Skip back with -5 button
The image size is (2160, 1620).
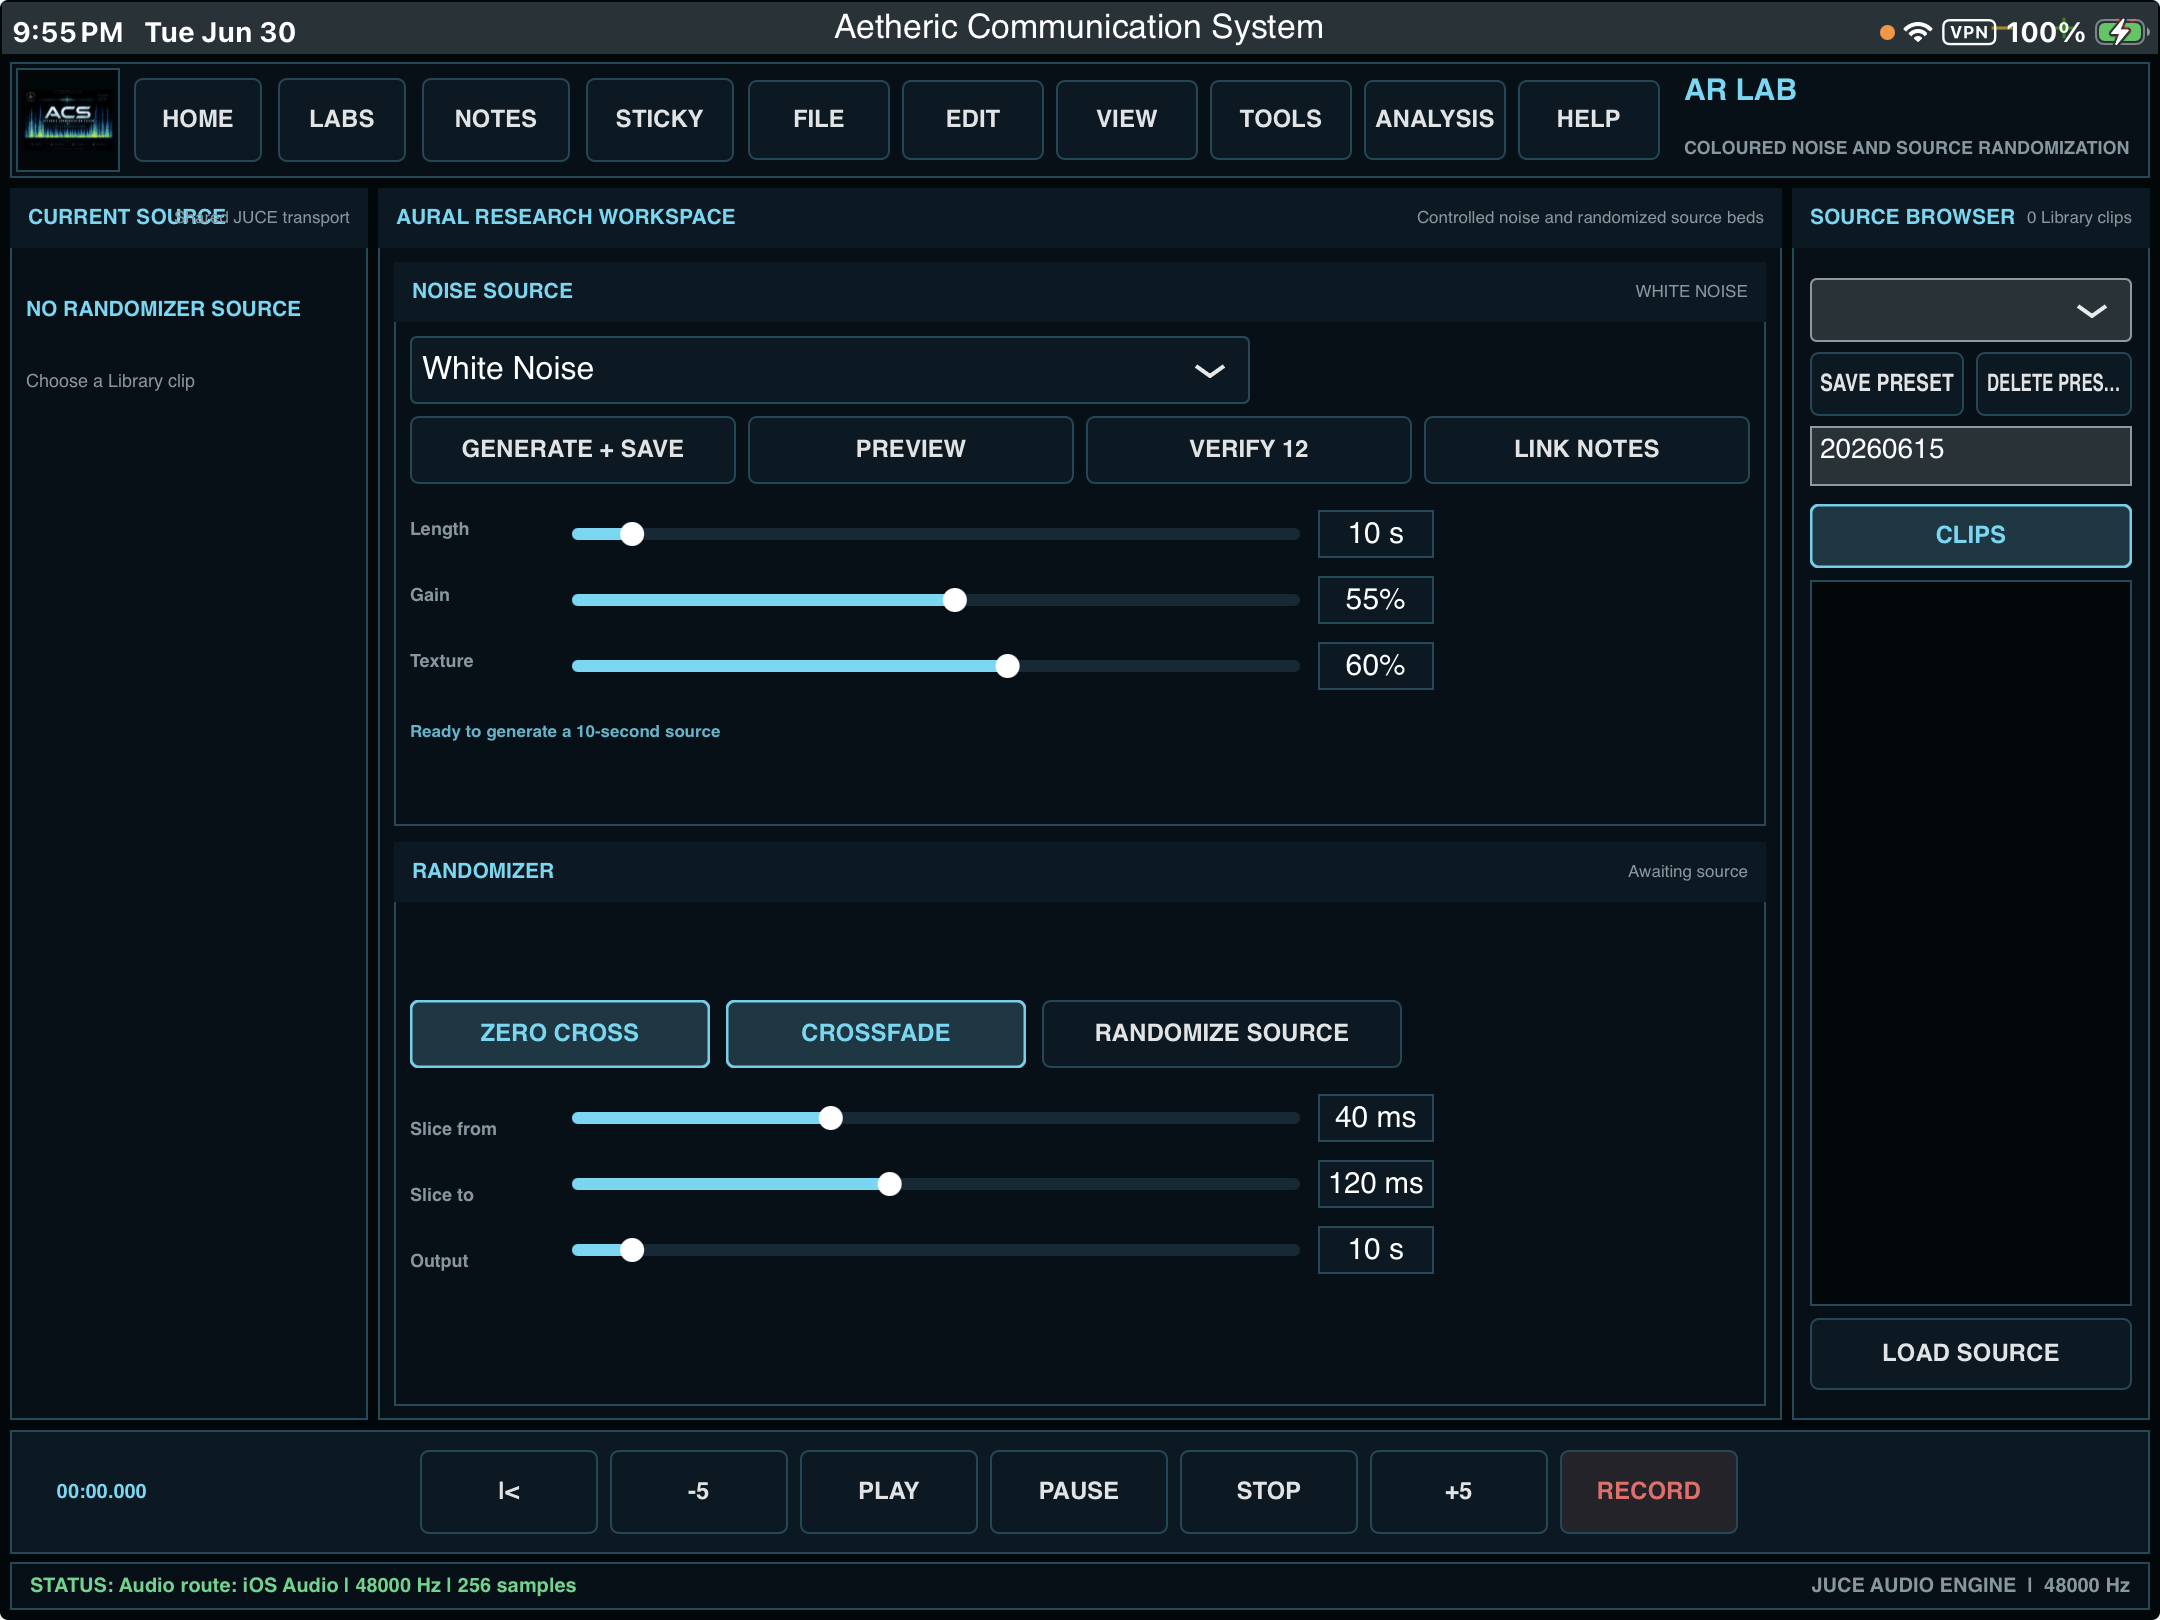[699, 1492]
